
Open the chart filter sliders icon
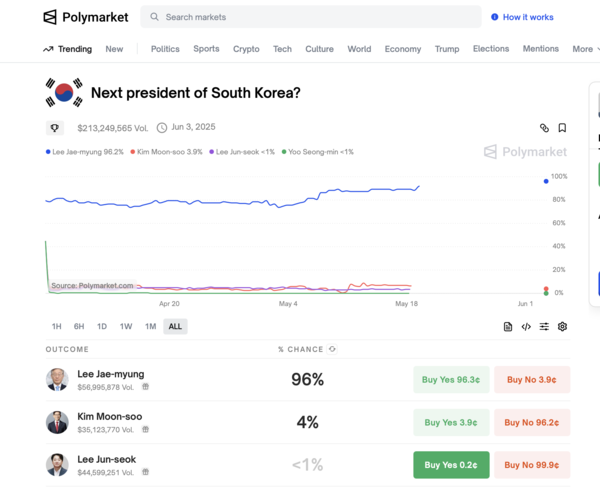pos(544,327)
